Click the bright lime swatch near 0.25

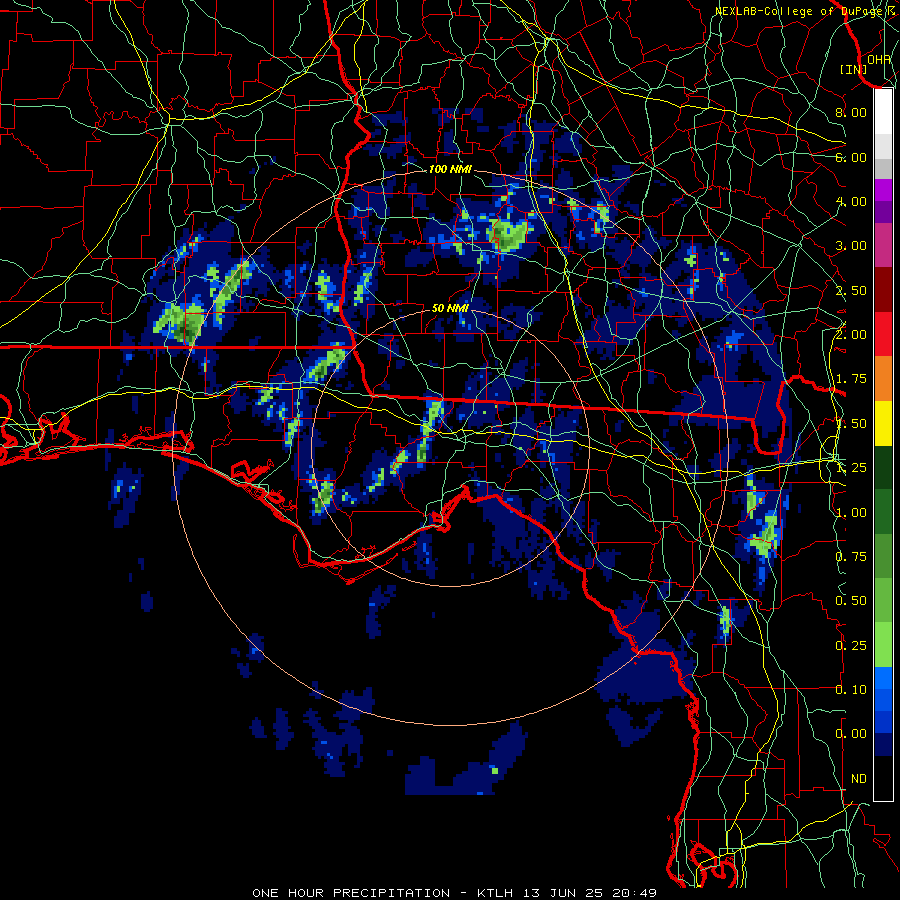point(883,645)
